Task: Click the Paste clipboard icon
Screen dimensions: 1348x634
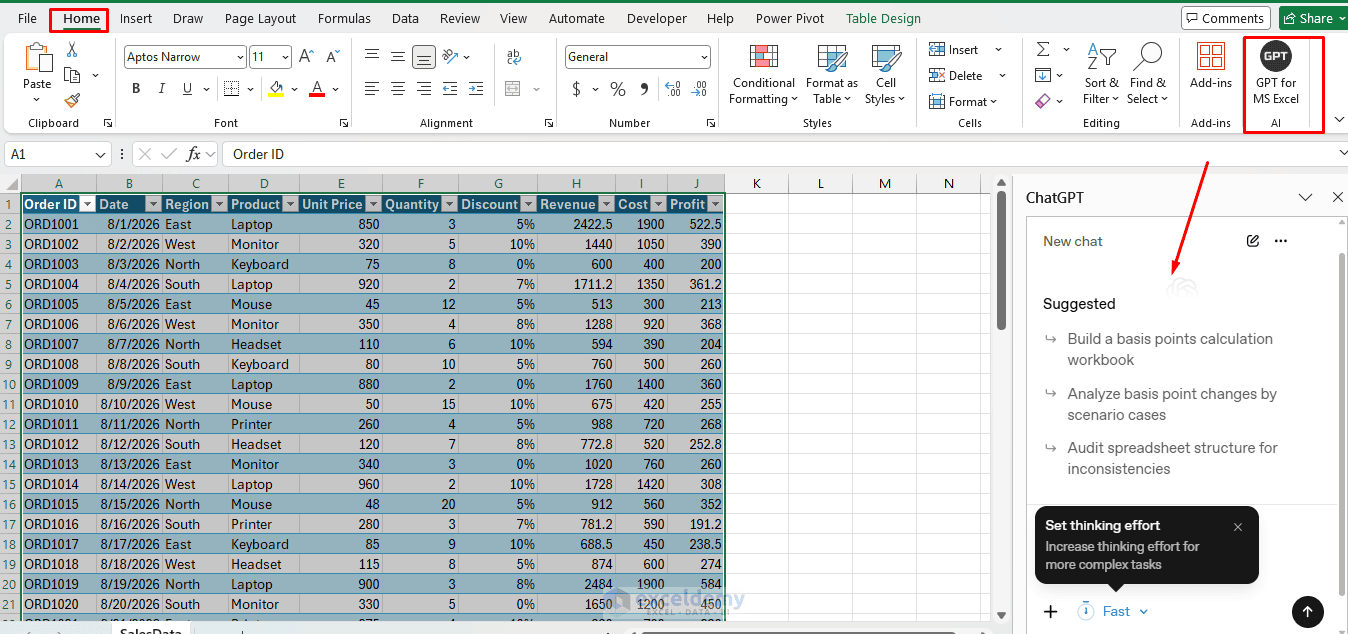Action: (x=37, y=58)
